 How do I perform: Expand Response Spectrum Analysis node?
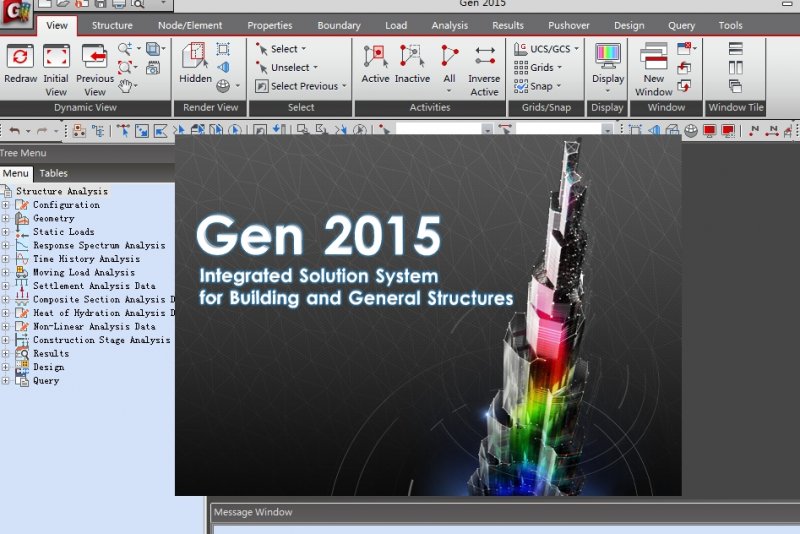pyautogui.click(x=5, y=245)
